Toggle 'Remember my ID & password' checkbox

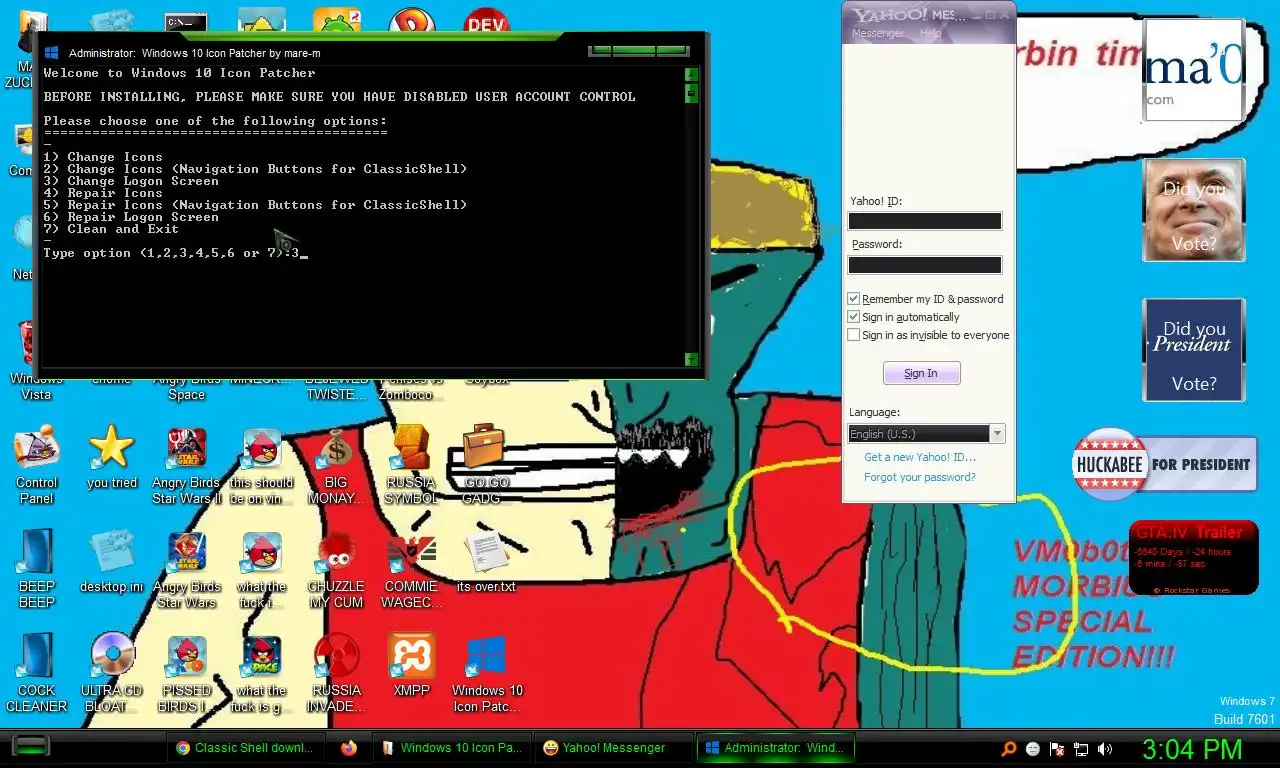pos(853,299)
